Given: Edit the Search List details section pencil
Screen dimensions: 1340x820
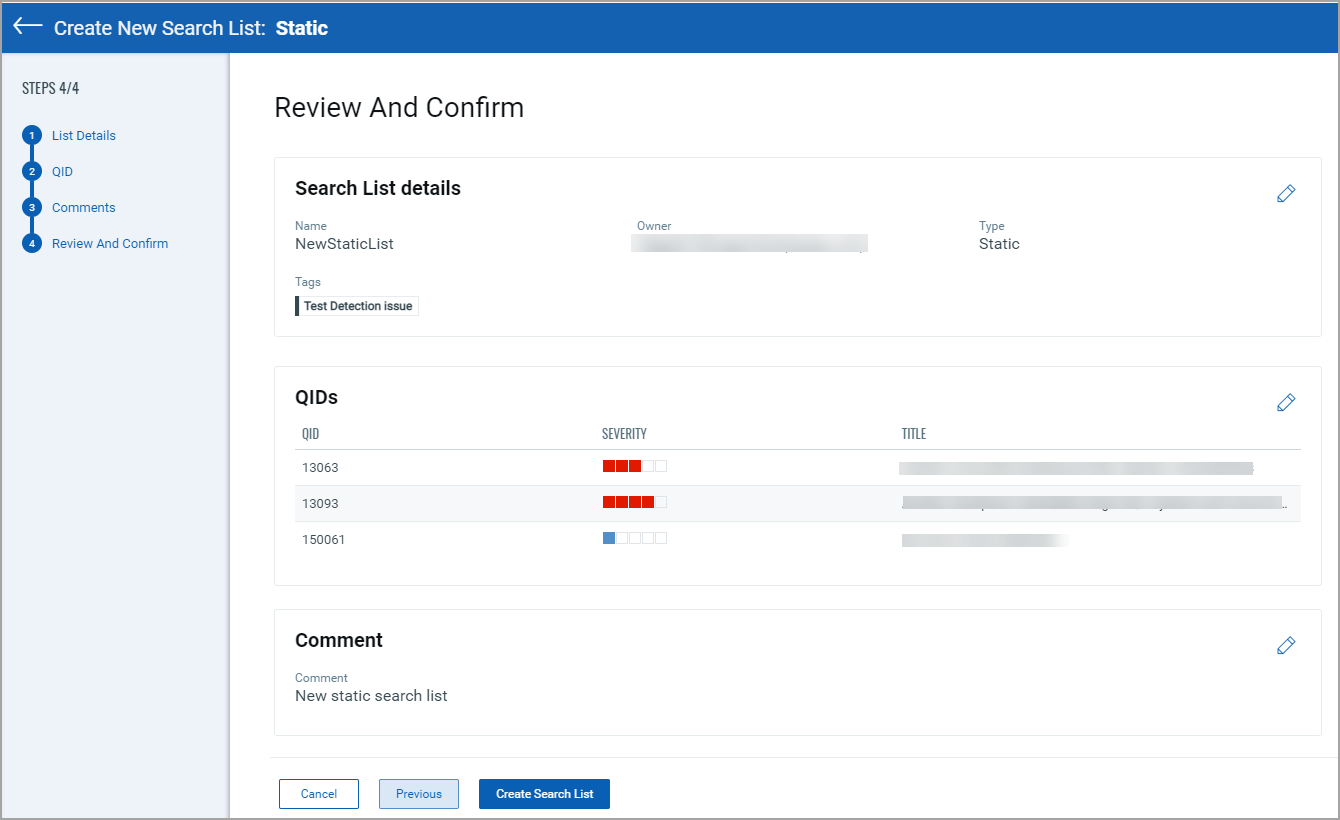Looking at the screenshot, I should tap(1286, 193).
